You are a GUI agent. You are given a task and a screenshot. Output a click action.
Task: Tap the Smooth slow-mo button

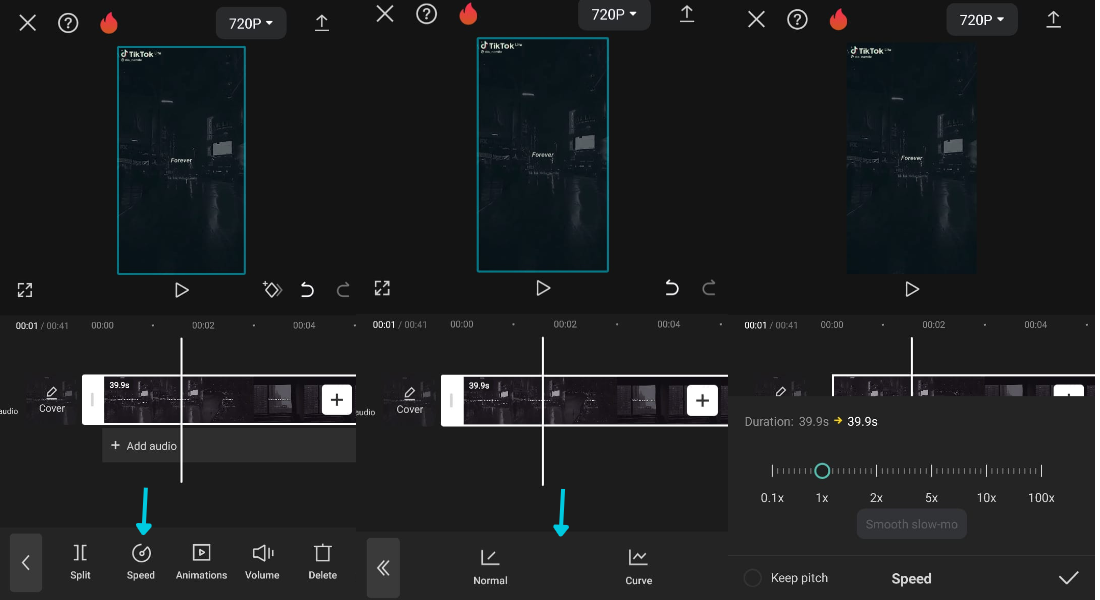point(911,524)
